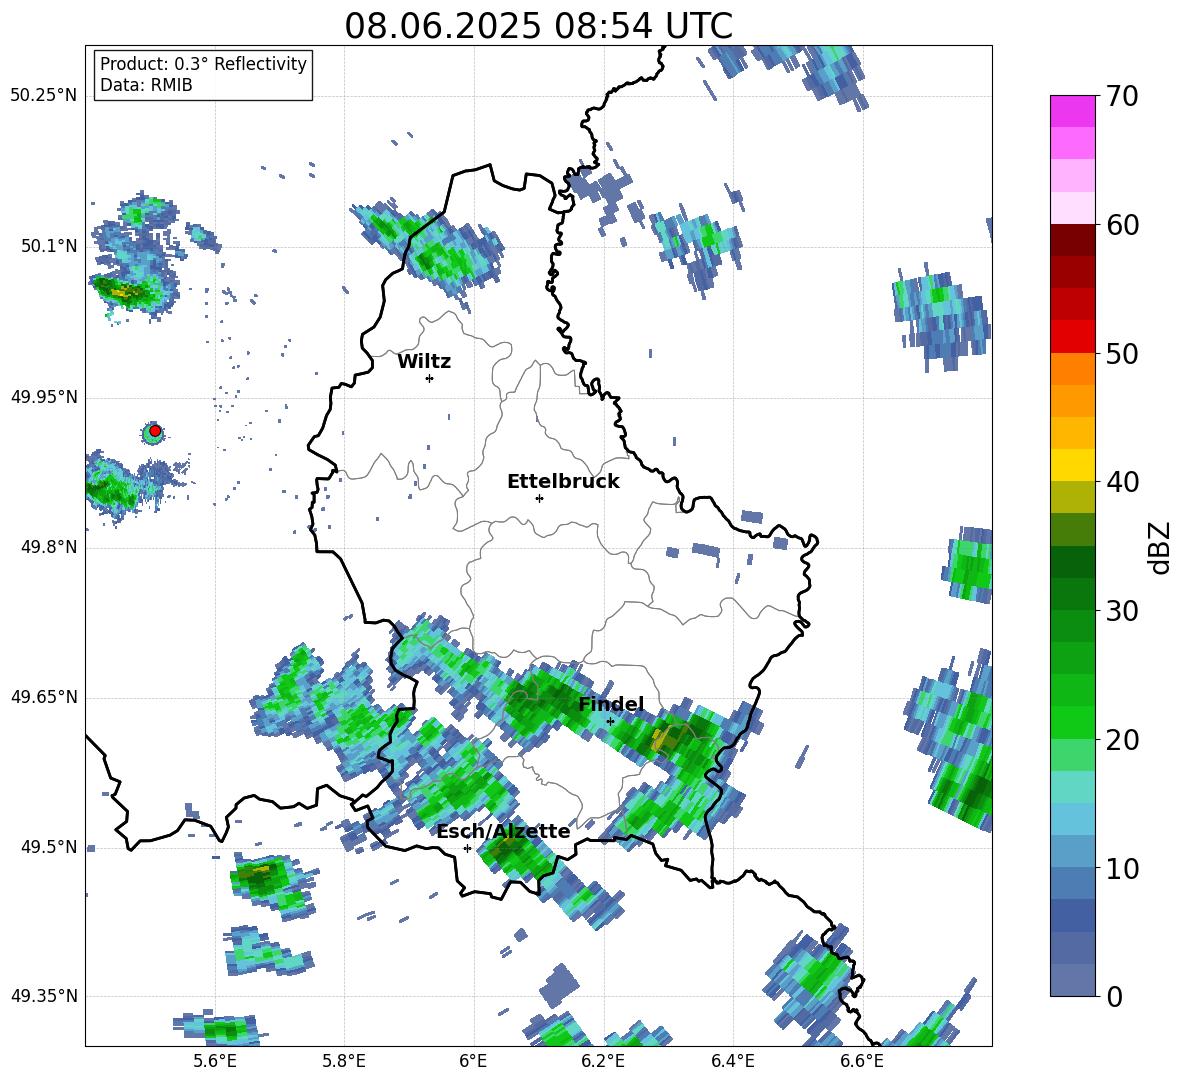Pick the yellow colorbar swatch above 40
1184x1081 pixels.
coord(1073,466)
